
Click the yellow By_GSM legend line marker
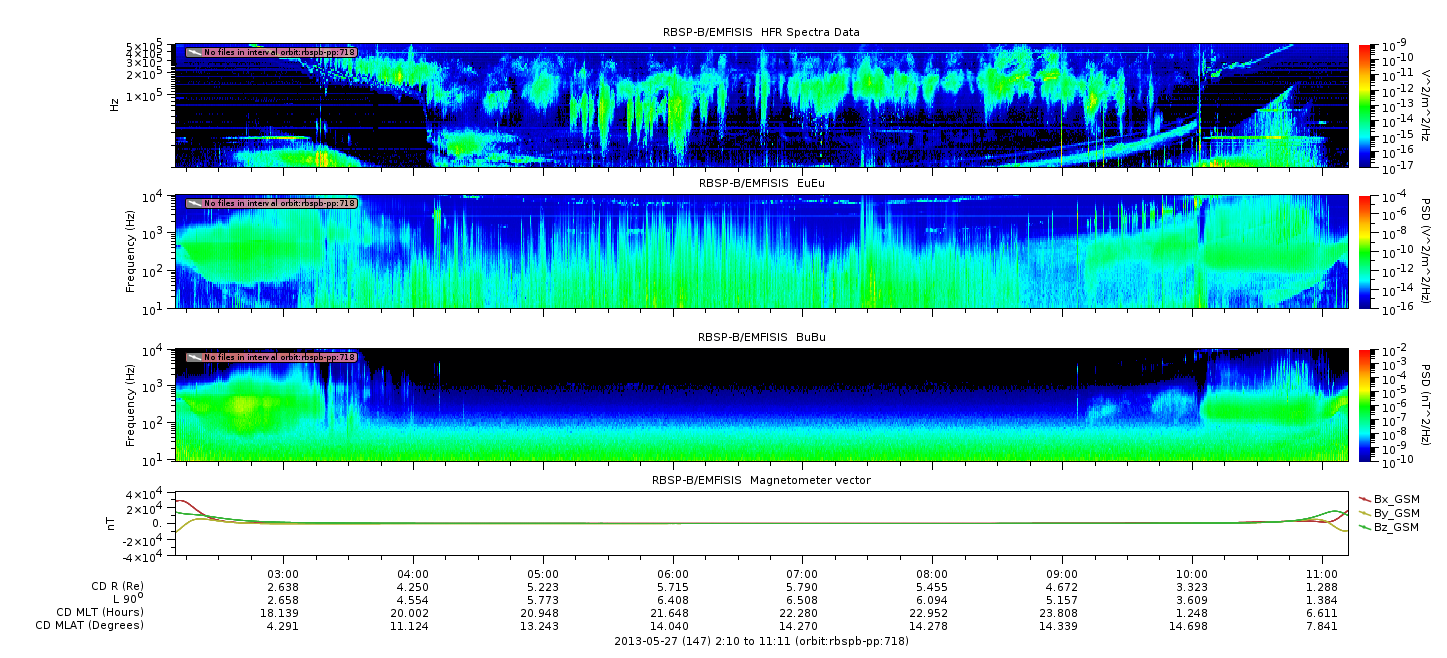[1365, 513]
